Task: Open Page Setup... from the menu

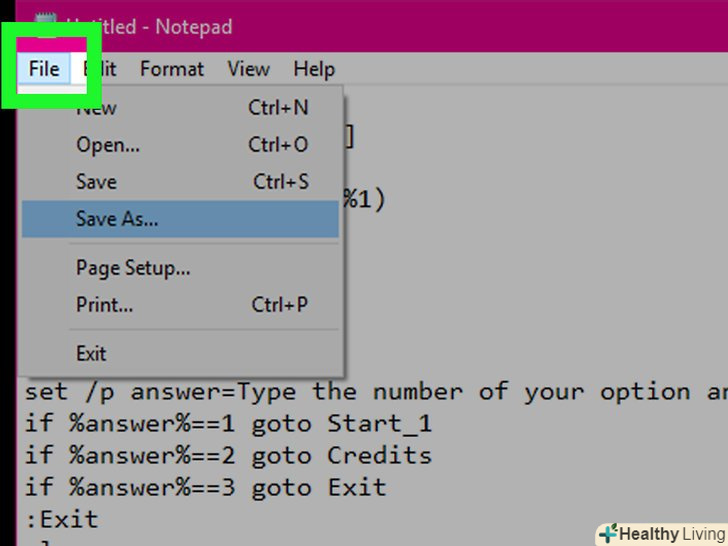Action: (x=133, y=268)
